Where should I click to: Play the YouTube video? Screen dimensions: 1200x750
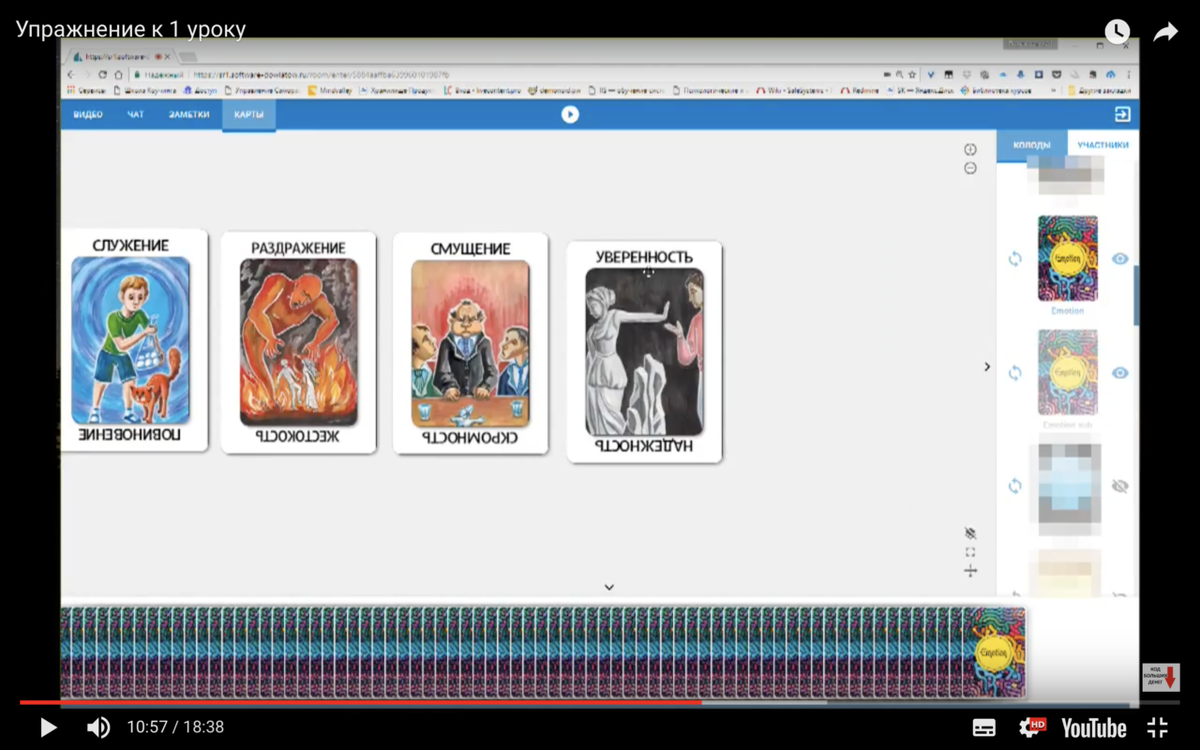tap(47, 728)
